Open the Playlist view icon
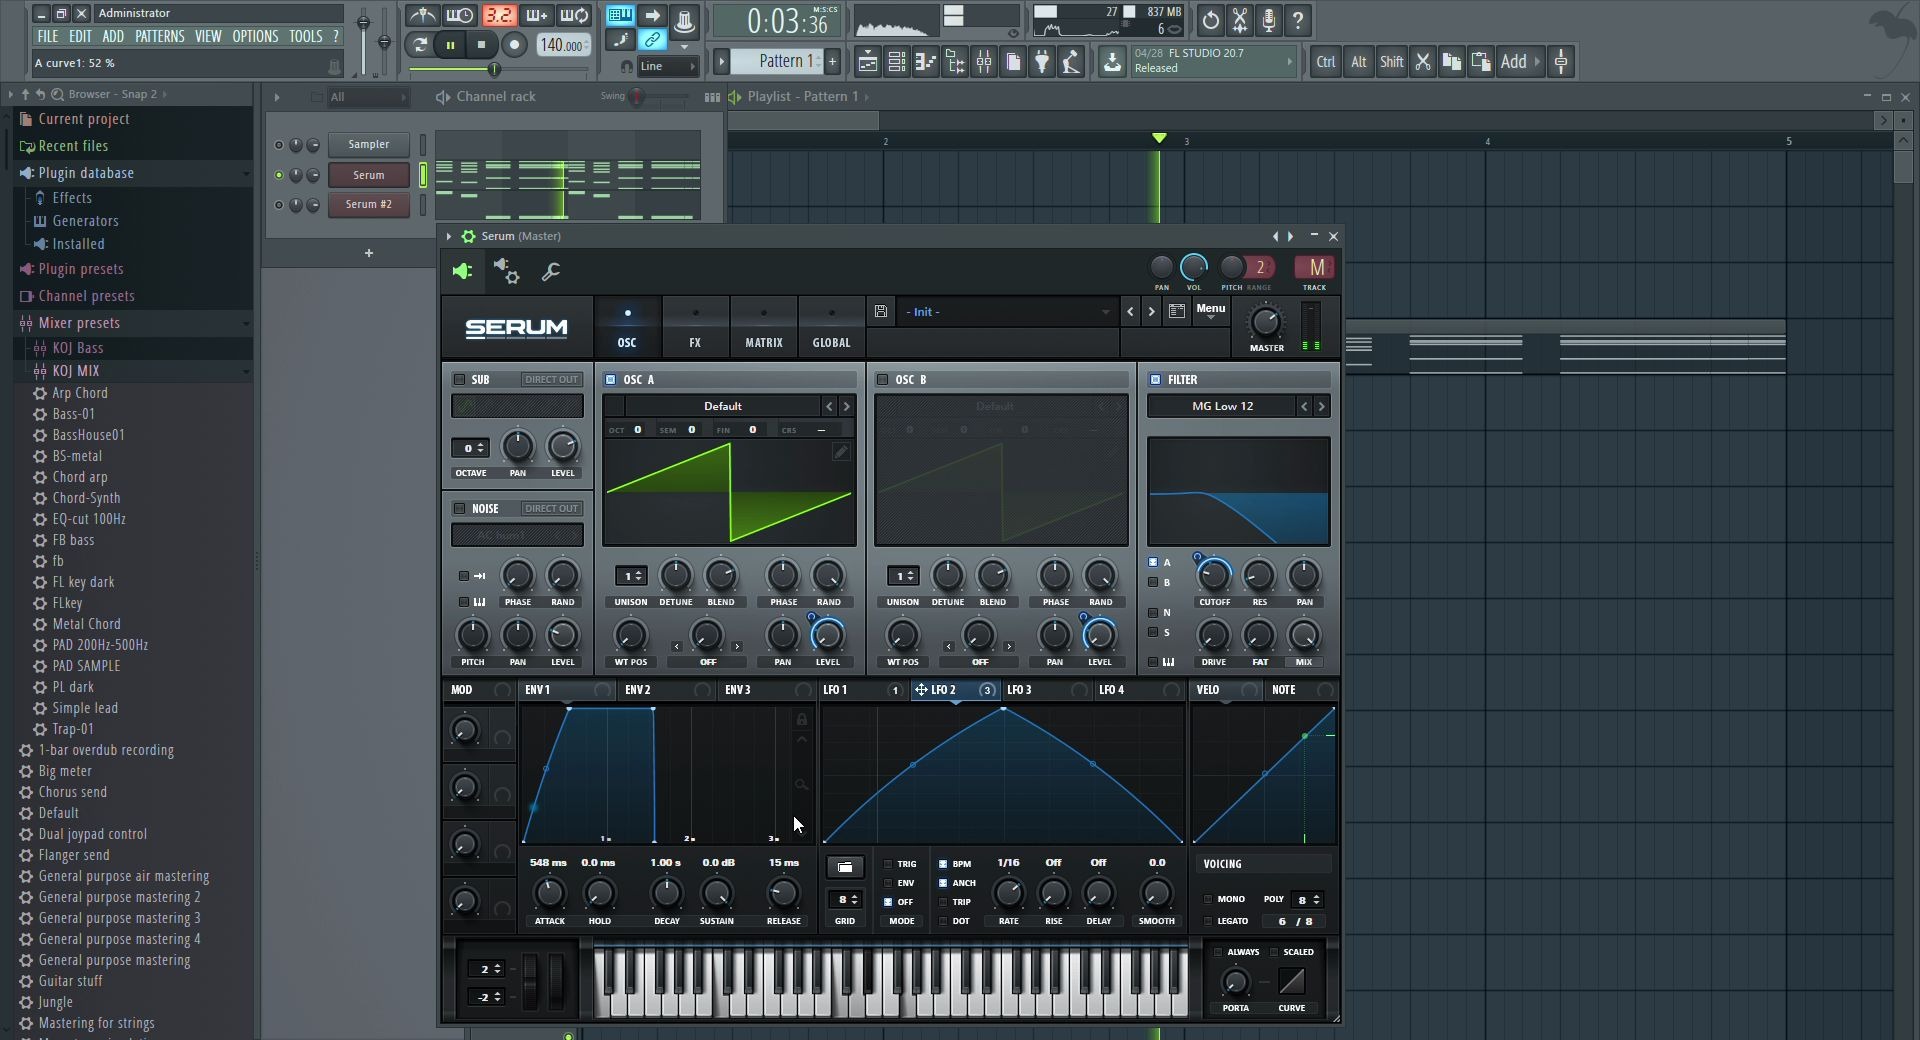The image size is (1920, 1040). (x=868, y=62)
